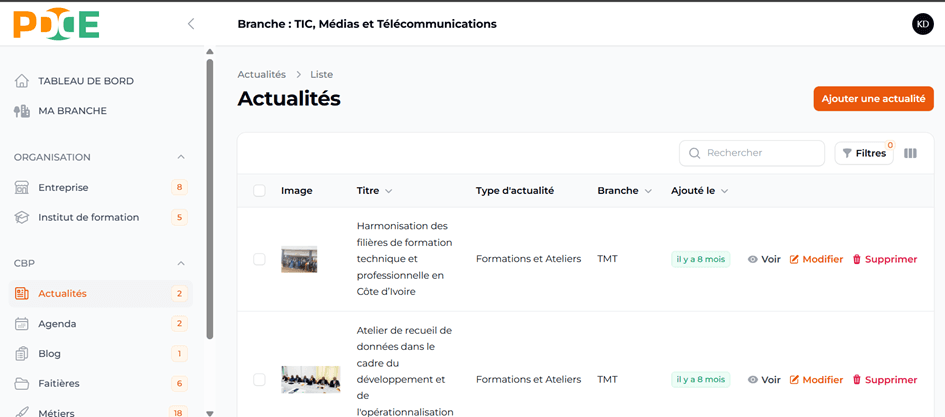The height and width of the screenshot is (417, 945).
Task: Click the Institut de formation graduation cap icon
Action: coord(22,217)
